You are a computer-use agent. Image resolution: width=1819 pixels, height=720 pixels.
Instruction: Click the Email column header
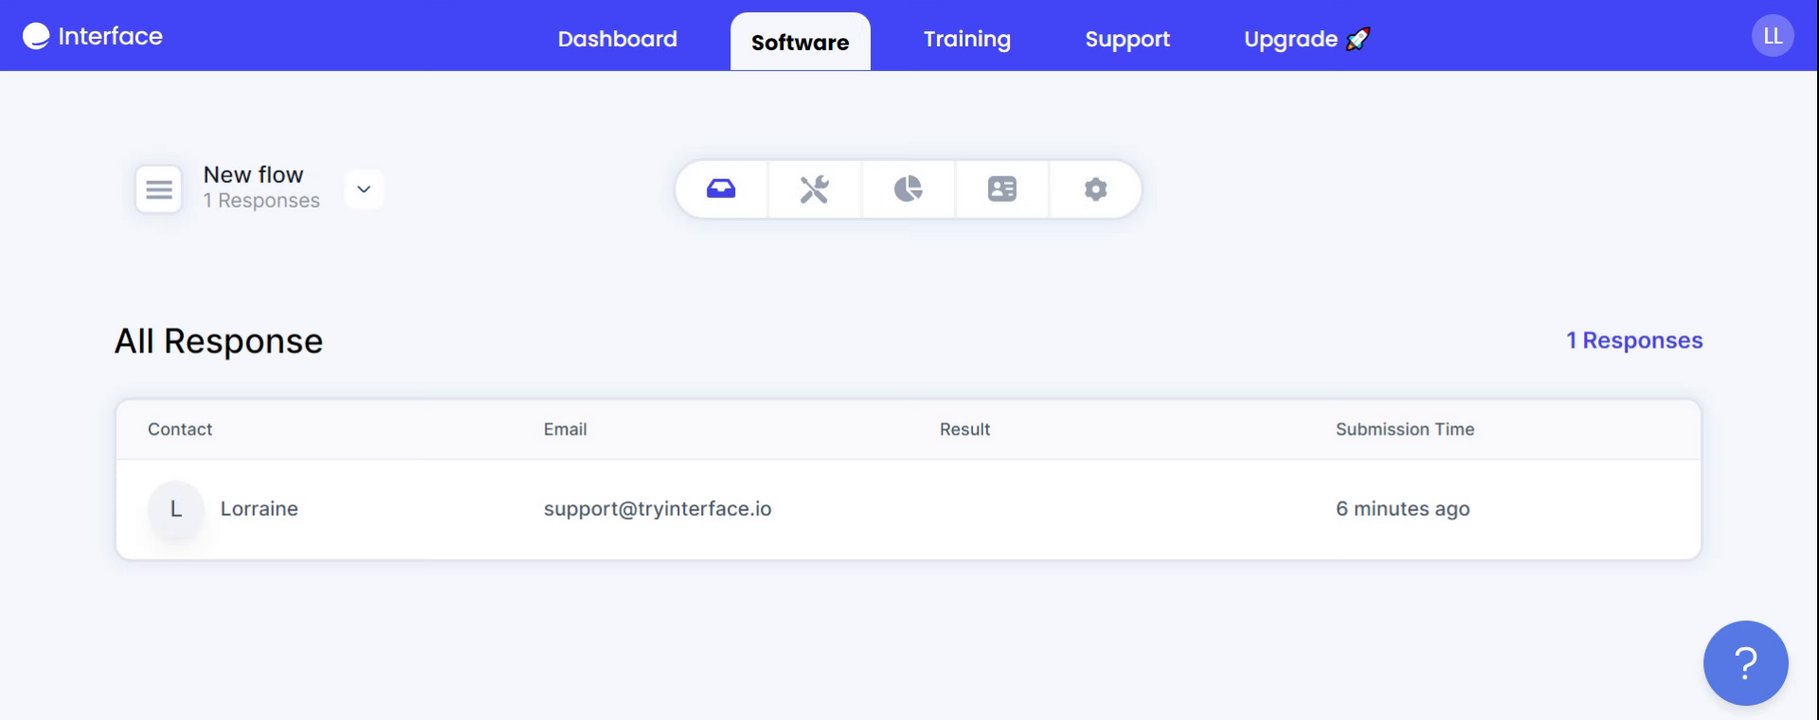tap(565, 429)
